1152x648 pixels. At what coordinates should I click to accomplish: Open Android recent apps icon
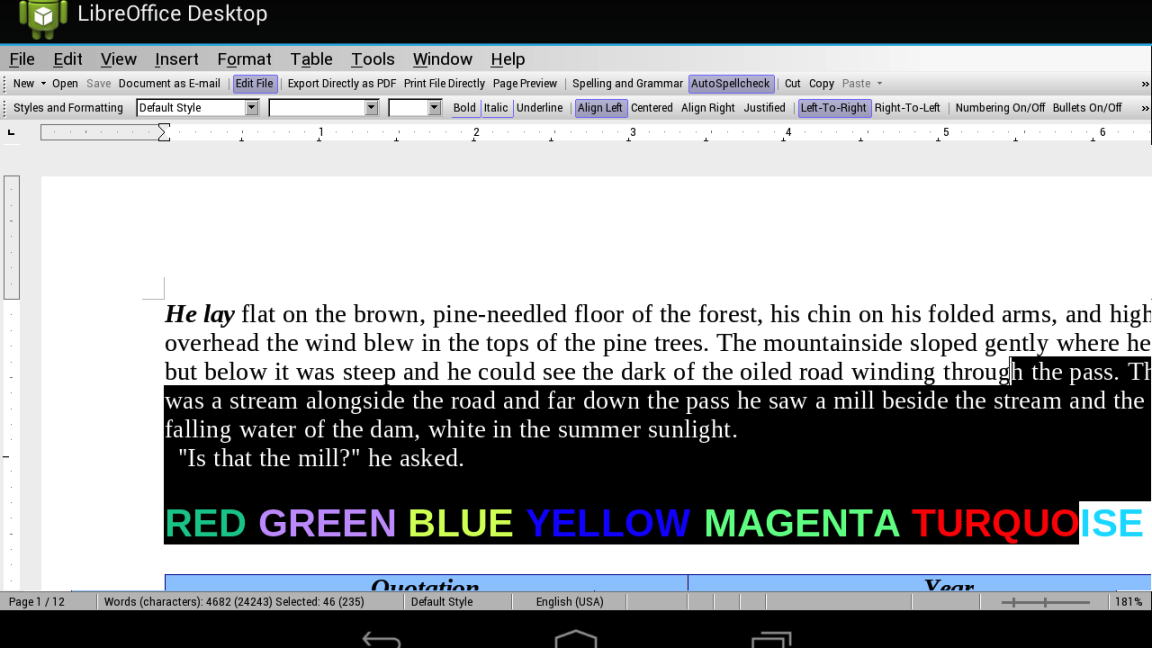coord(771,638)
